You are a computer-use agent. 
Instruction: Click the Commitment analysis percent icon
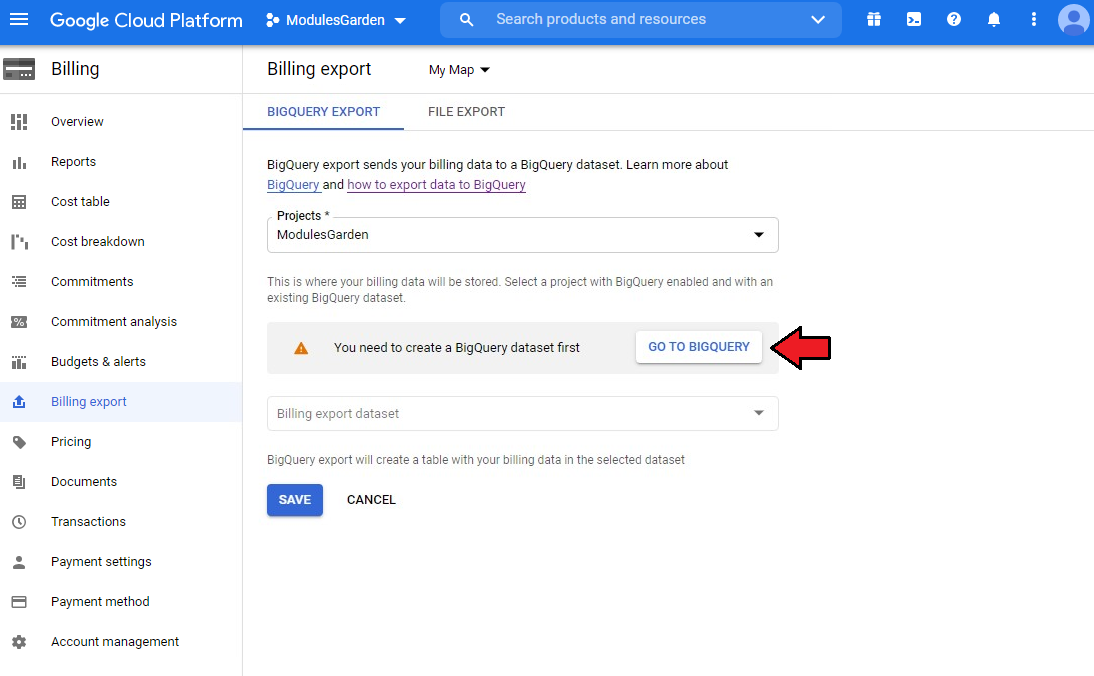point(20,322)
